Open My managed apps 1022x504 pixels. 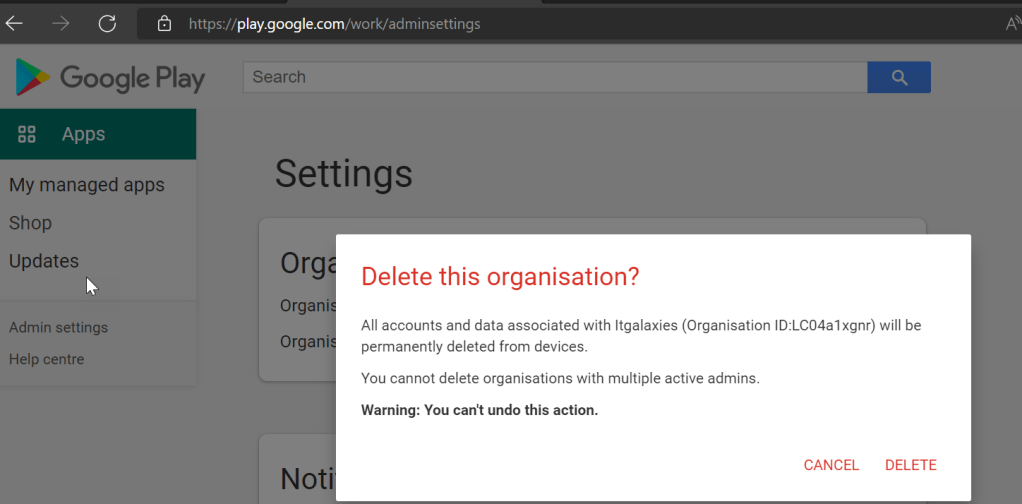87,185
